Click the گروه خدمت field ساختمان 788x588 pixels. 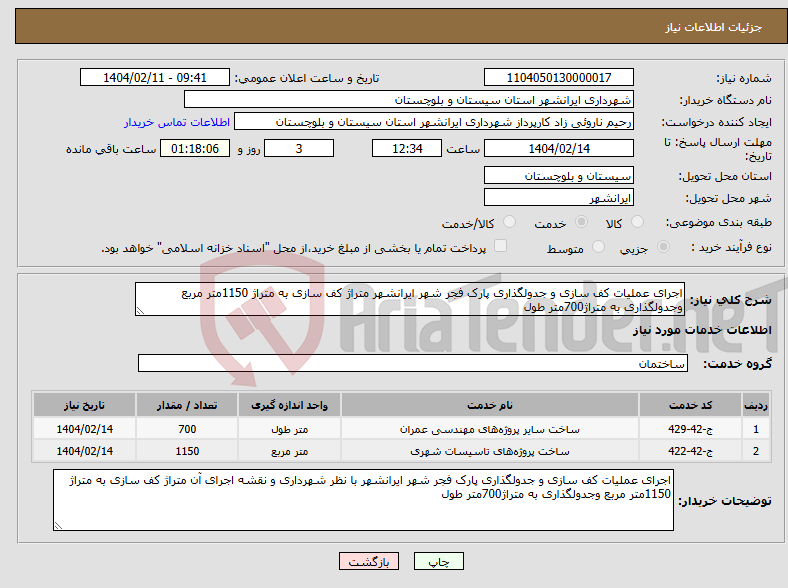(x=413, y=363)
